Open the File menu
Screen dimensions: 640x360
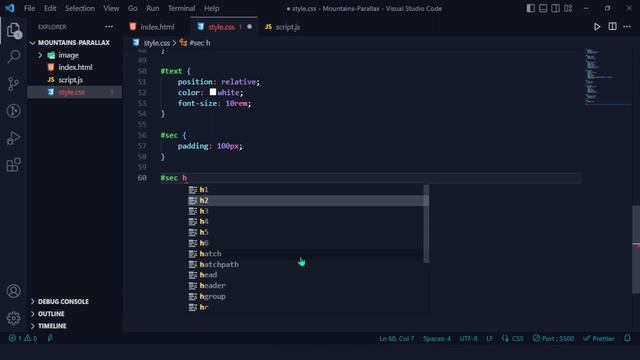click(x=29, y=8)
